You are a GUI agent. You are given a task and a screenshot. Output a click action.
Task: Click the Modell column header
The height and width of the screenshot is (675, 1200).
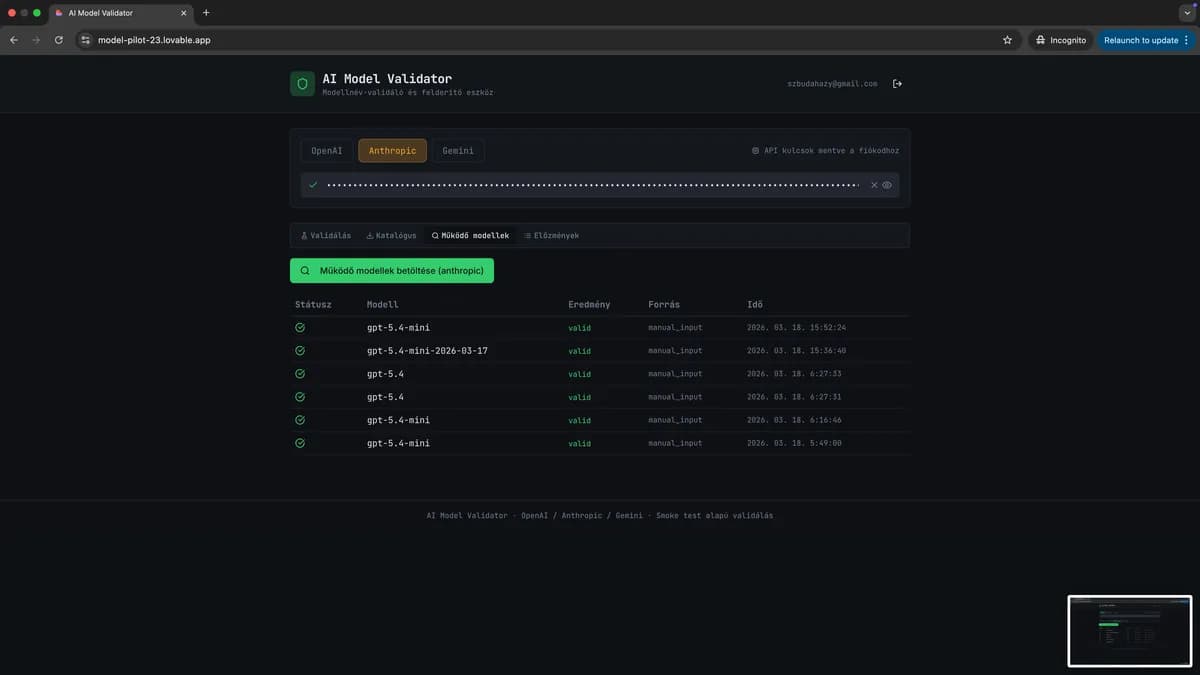tap(382, 304)
